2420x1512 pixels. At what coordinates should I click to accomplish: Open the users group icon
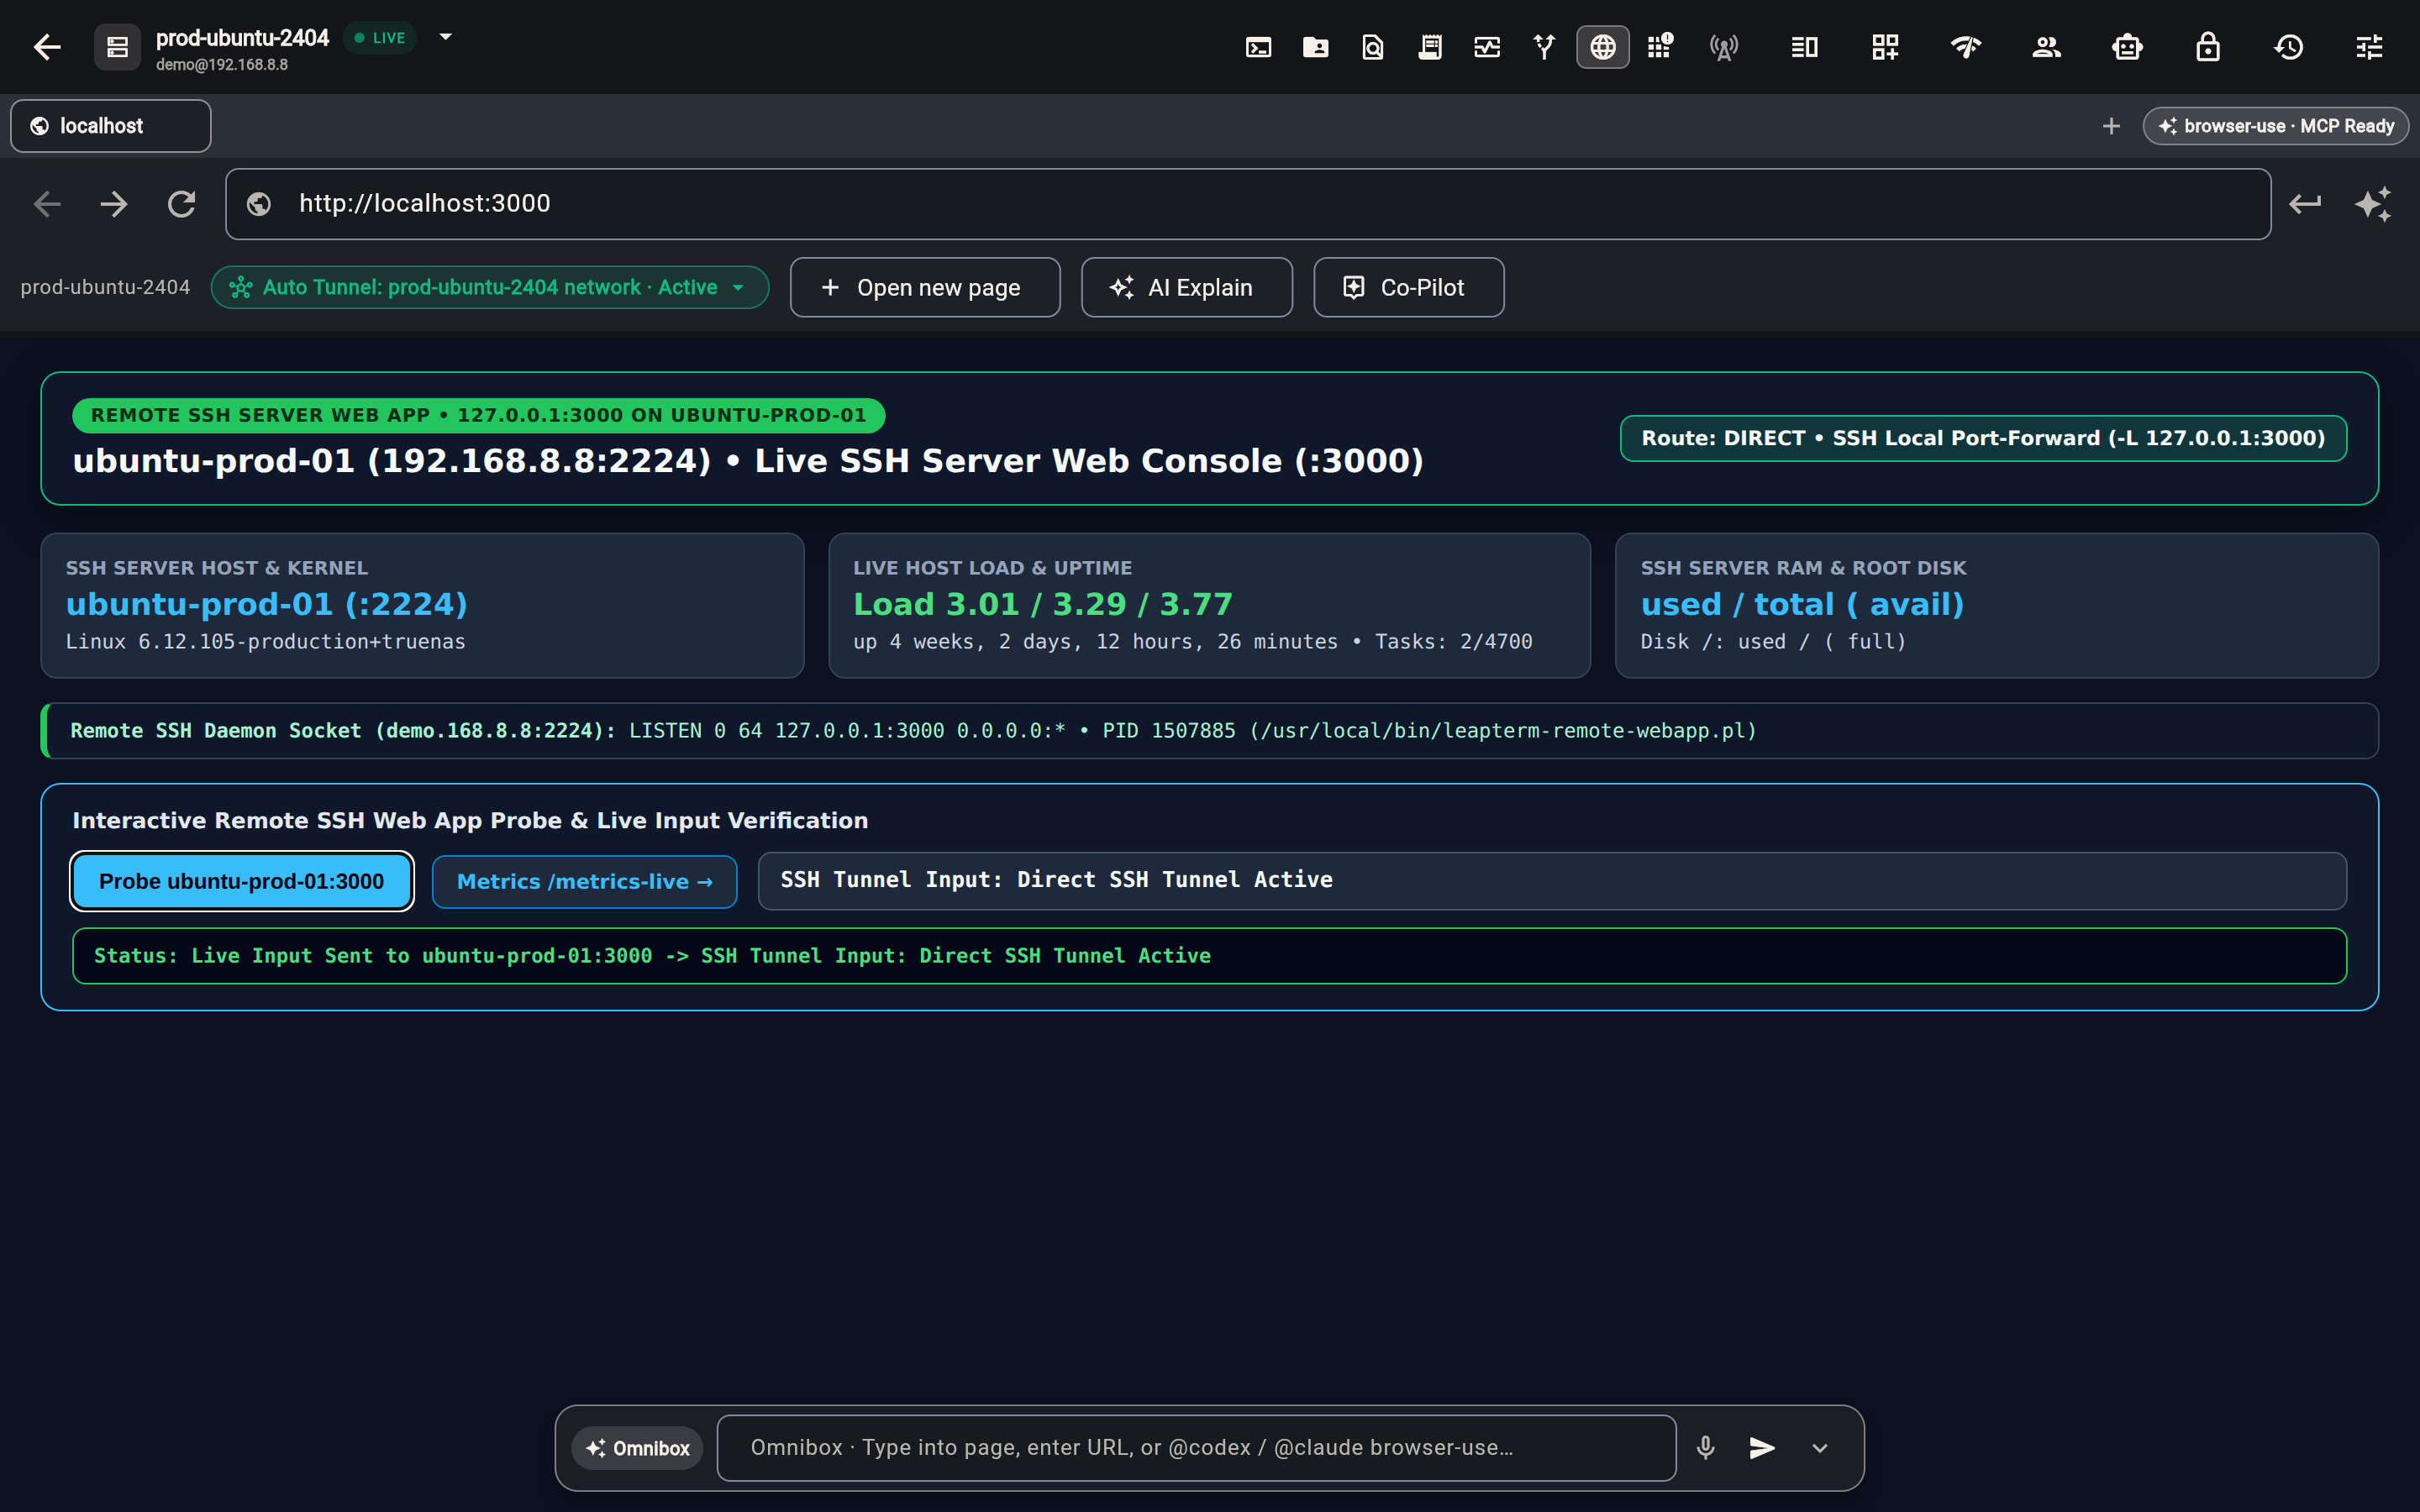click(x=2046, y=47)
